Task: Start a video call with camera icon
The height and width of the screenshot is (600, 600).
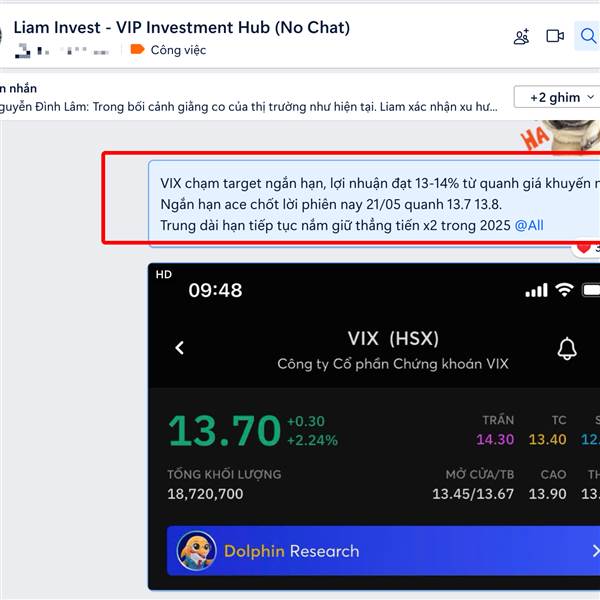Action: (555, 36)
